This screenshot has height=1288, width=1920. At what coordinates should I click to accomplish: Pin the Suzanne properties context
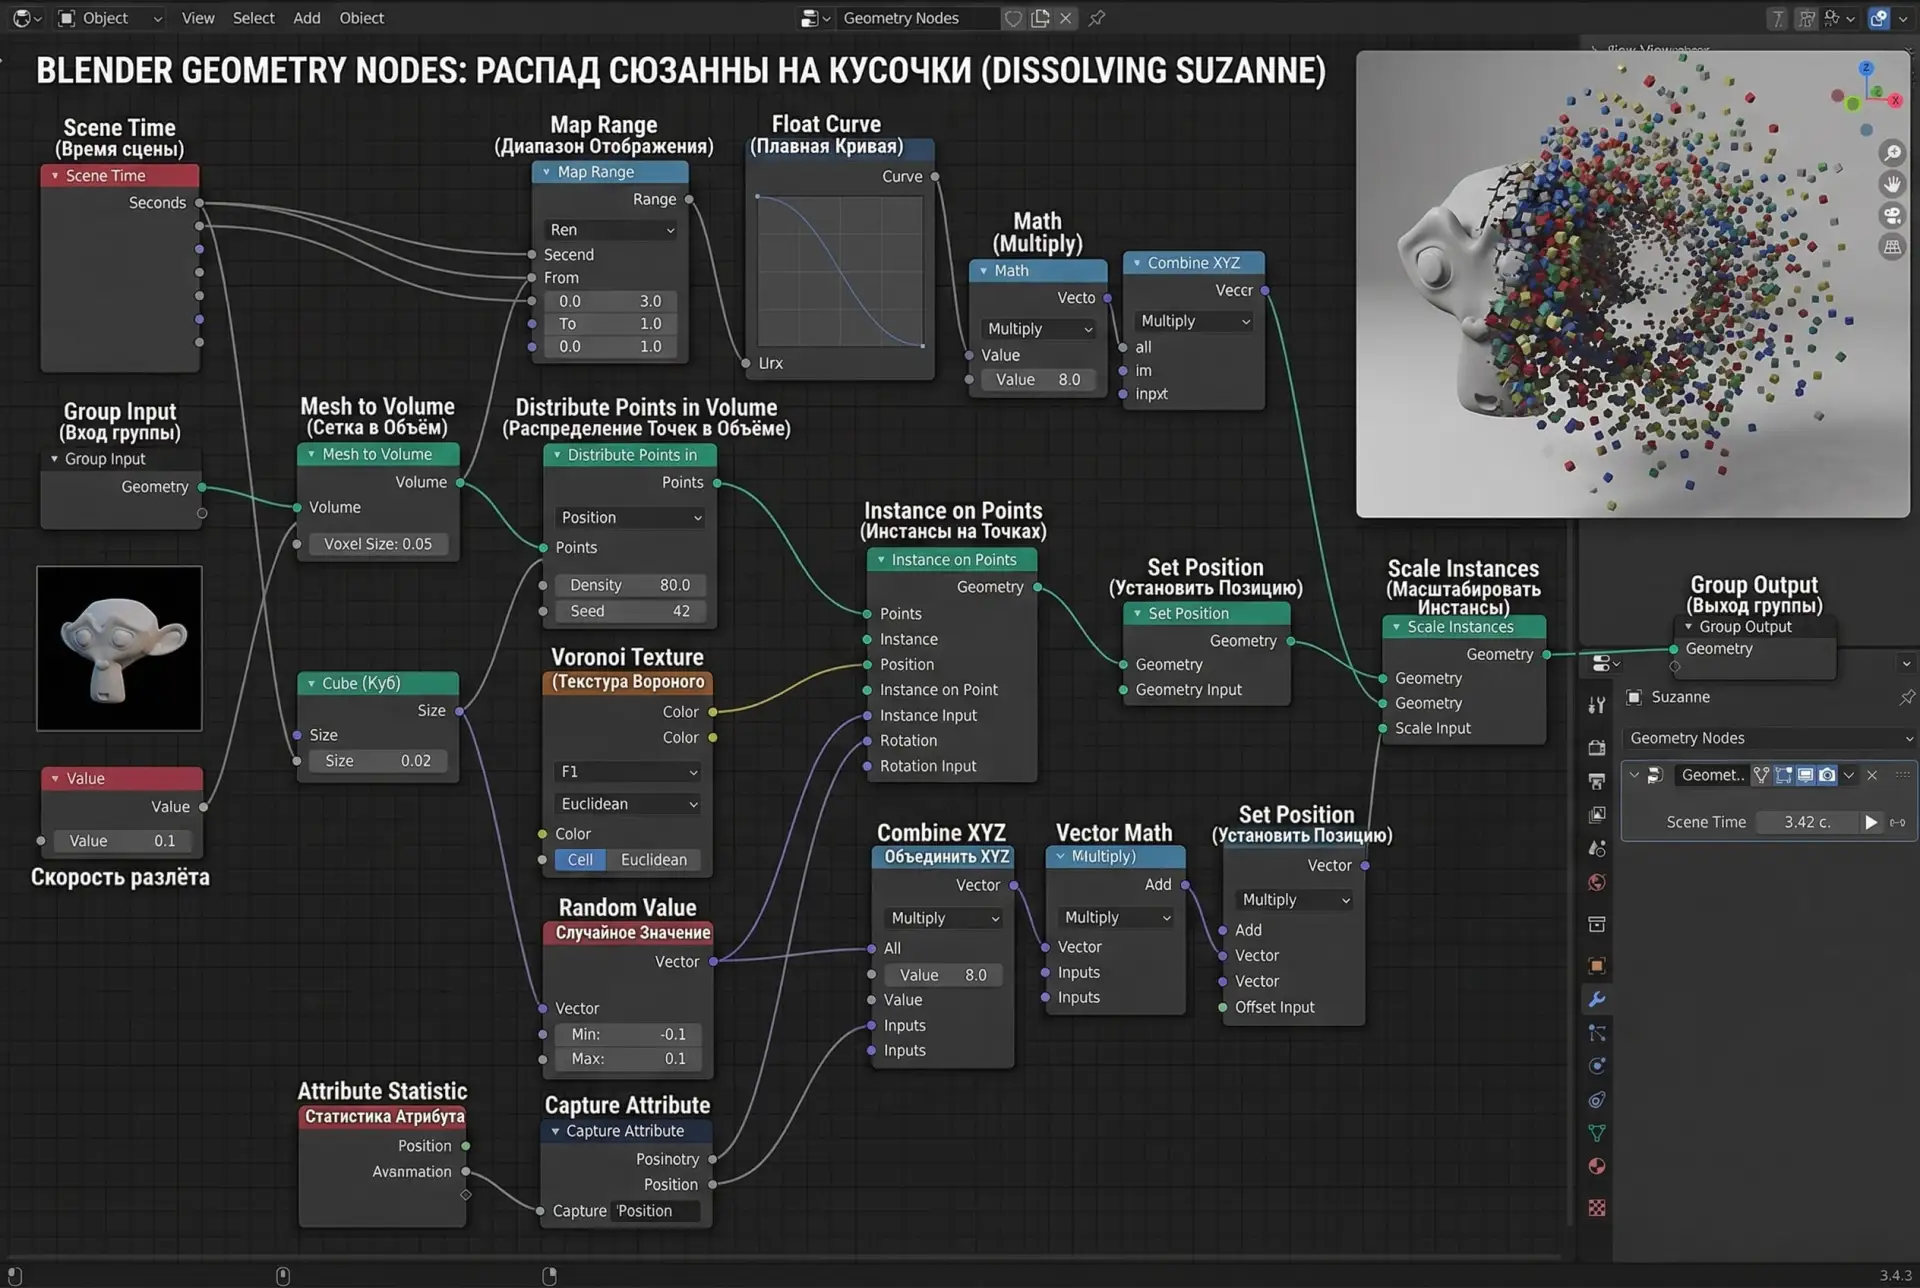1906,697
